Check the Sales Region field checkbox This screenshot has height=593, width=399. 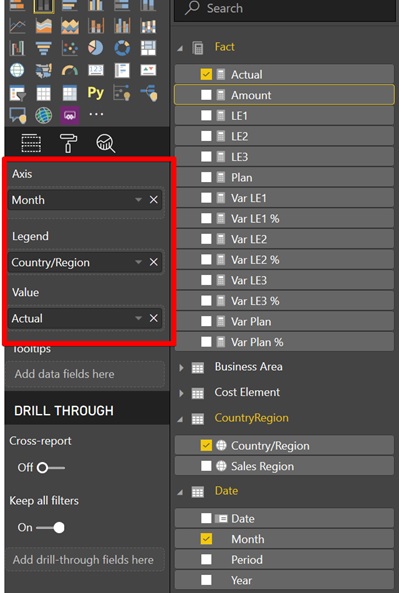(x=206, y=466)
